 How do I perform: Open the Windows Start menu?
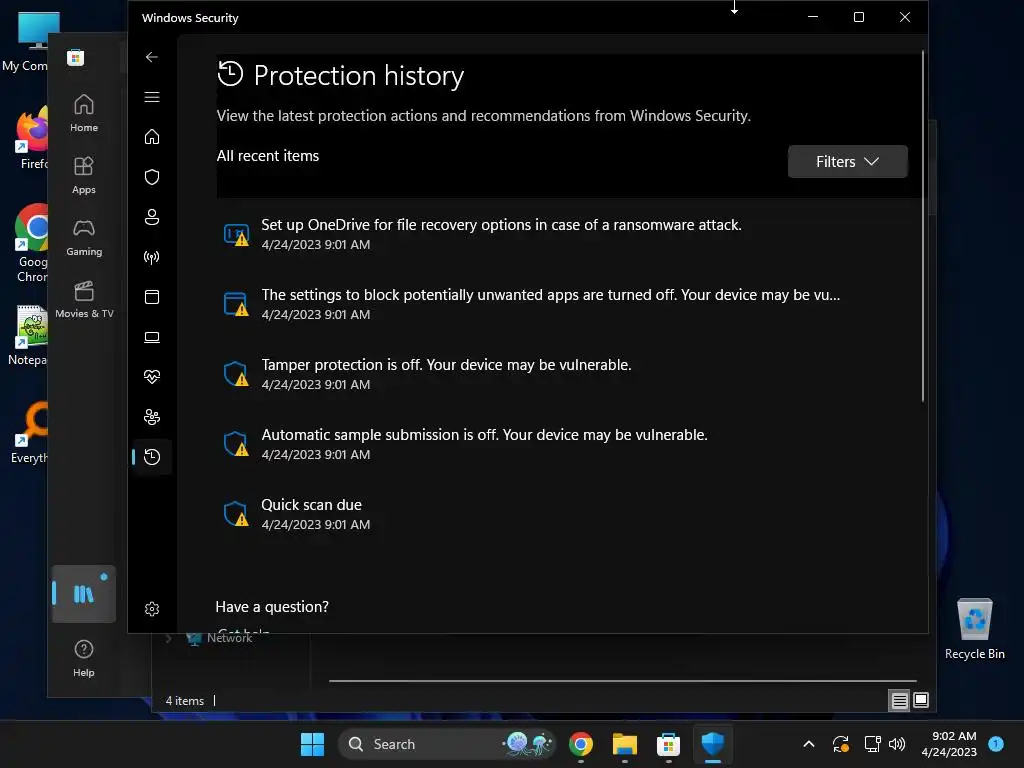tap(312, 744)
